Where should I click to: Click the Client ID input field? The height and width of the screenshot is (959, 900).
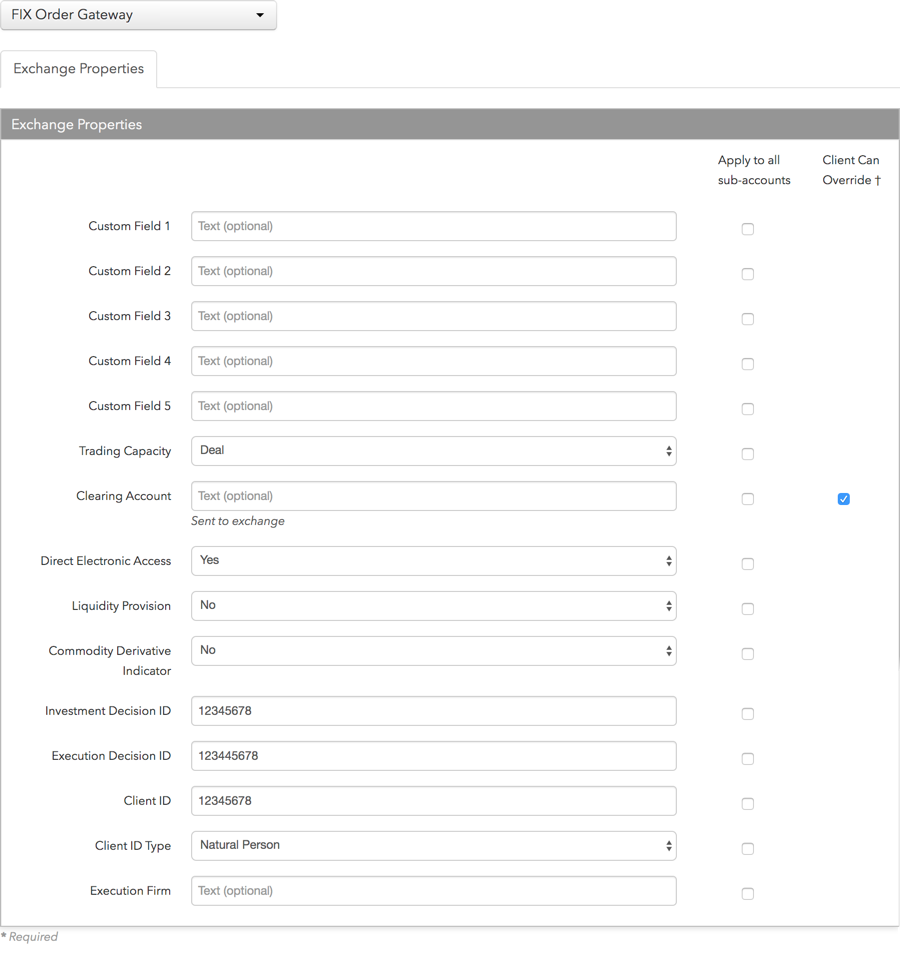point(433,801)
